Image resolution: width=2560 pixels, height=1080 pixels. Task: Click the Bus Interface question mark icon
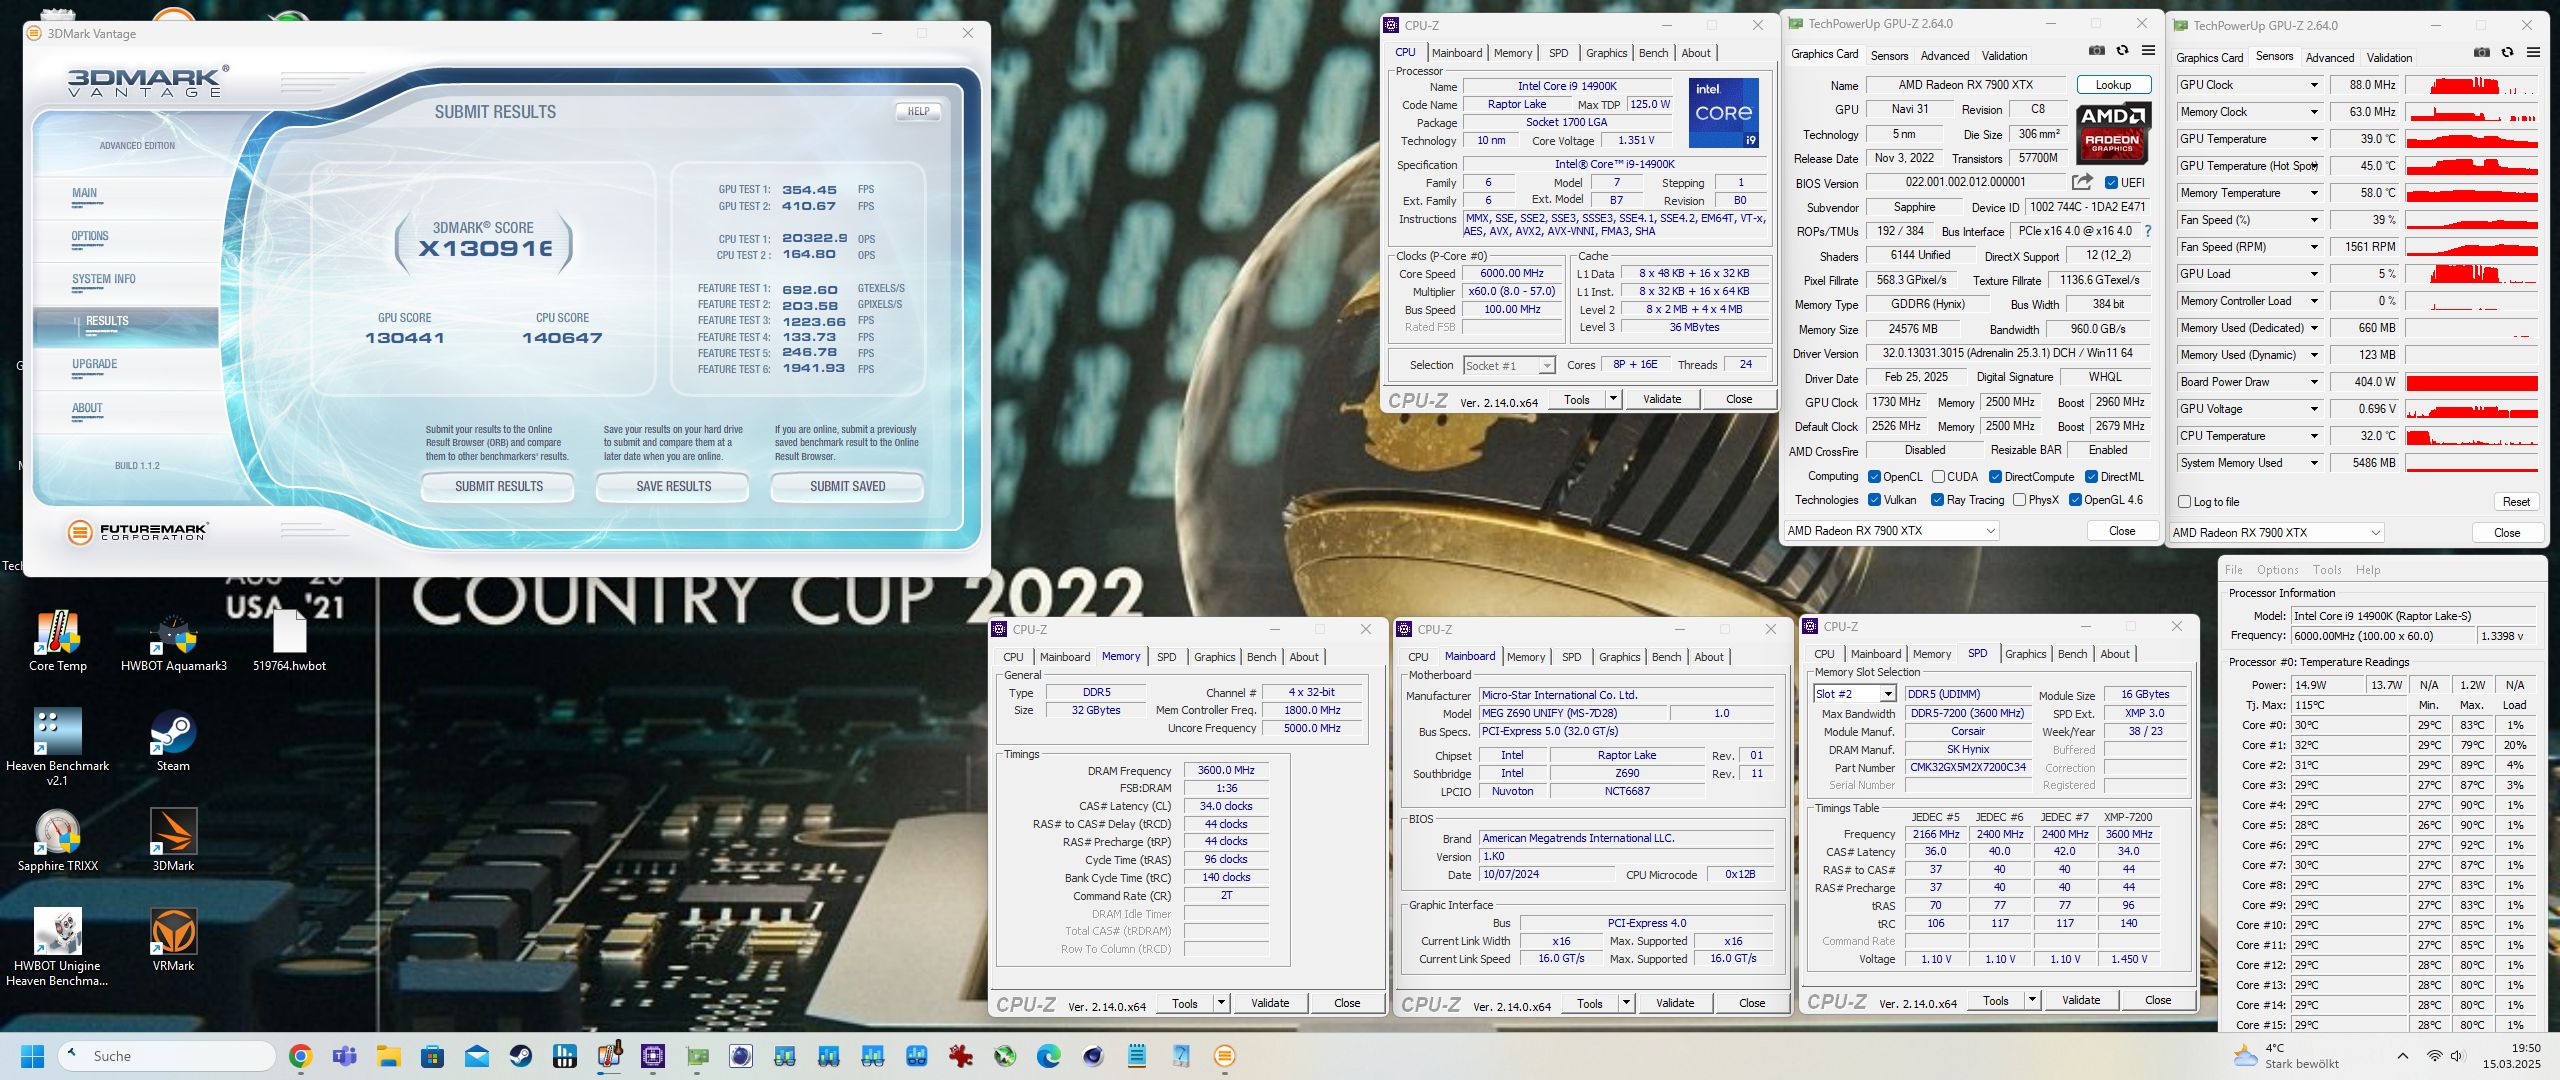[2147, 231]
